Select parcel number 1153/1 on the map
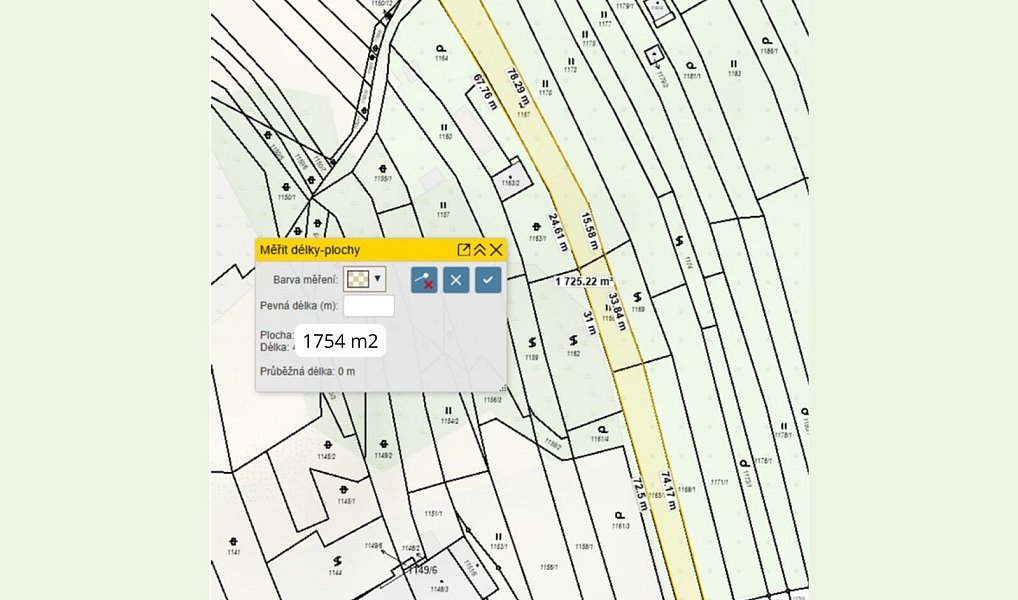Screen dimensions: 1018x600 click(499, 547)
